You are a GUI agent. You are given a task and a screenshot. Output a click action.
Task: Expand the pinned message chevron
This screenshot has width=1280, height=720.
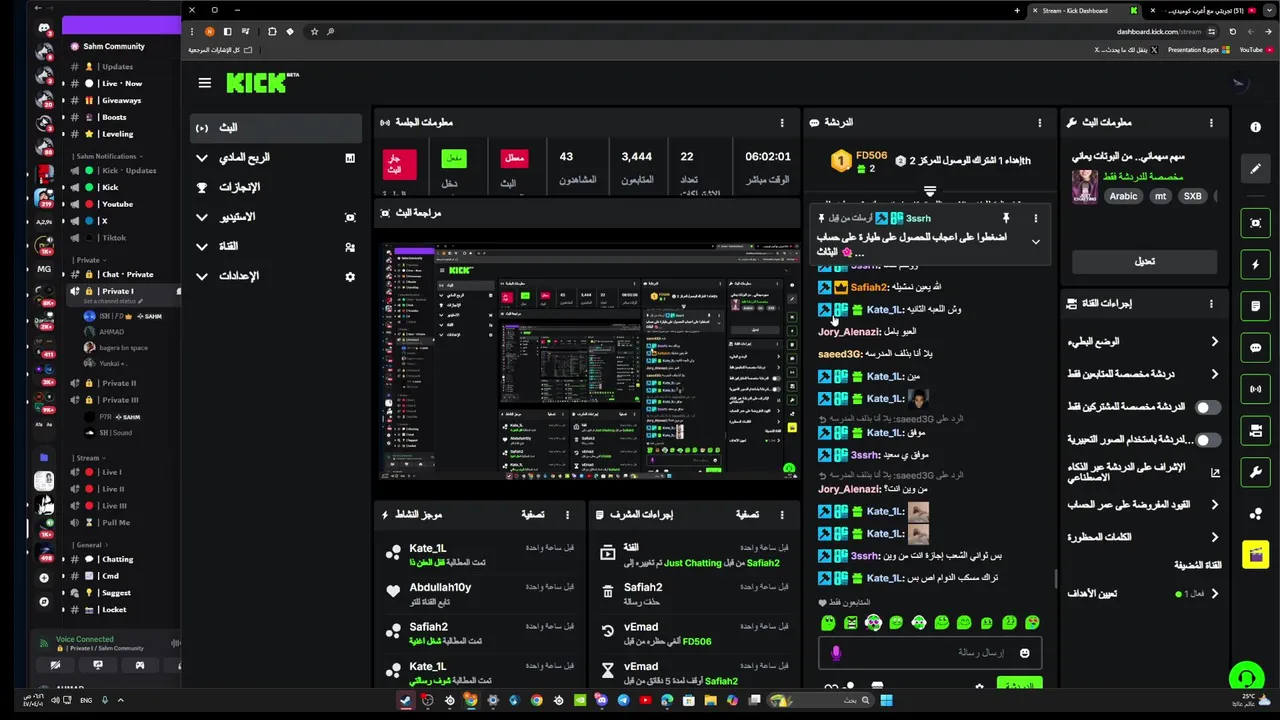(x=1035, y=242)
